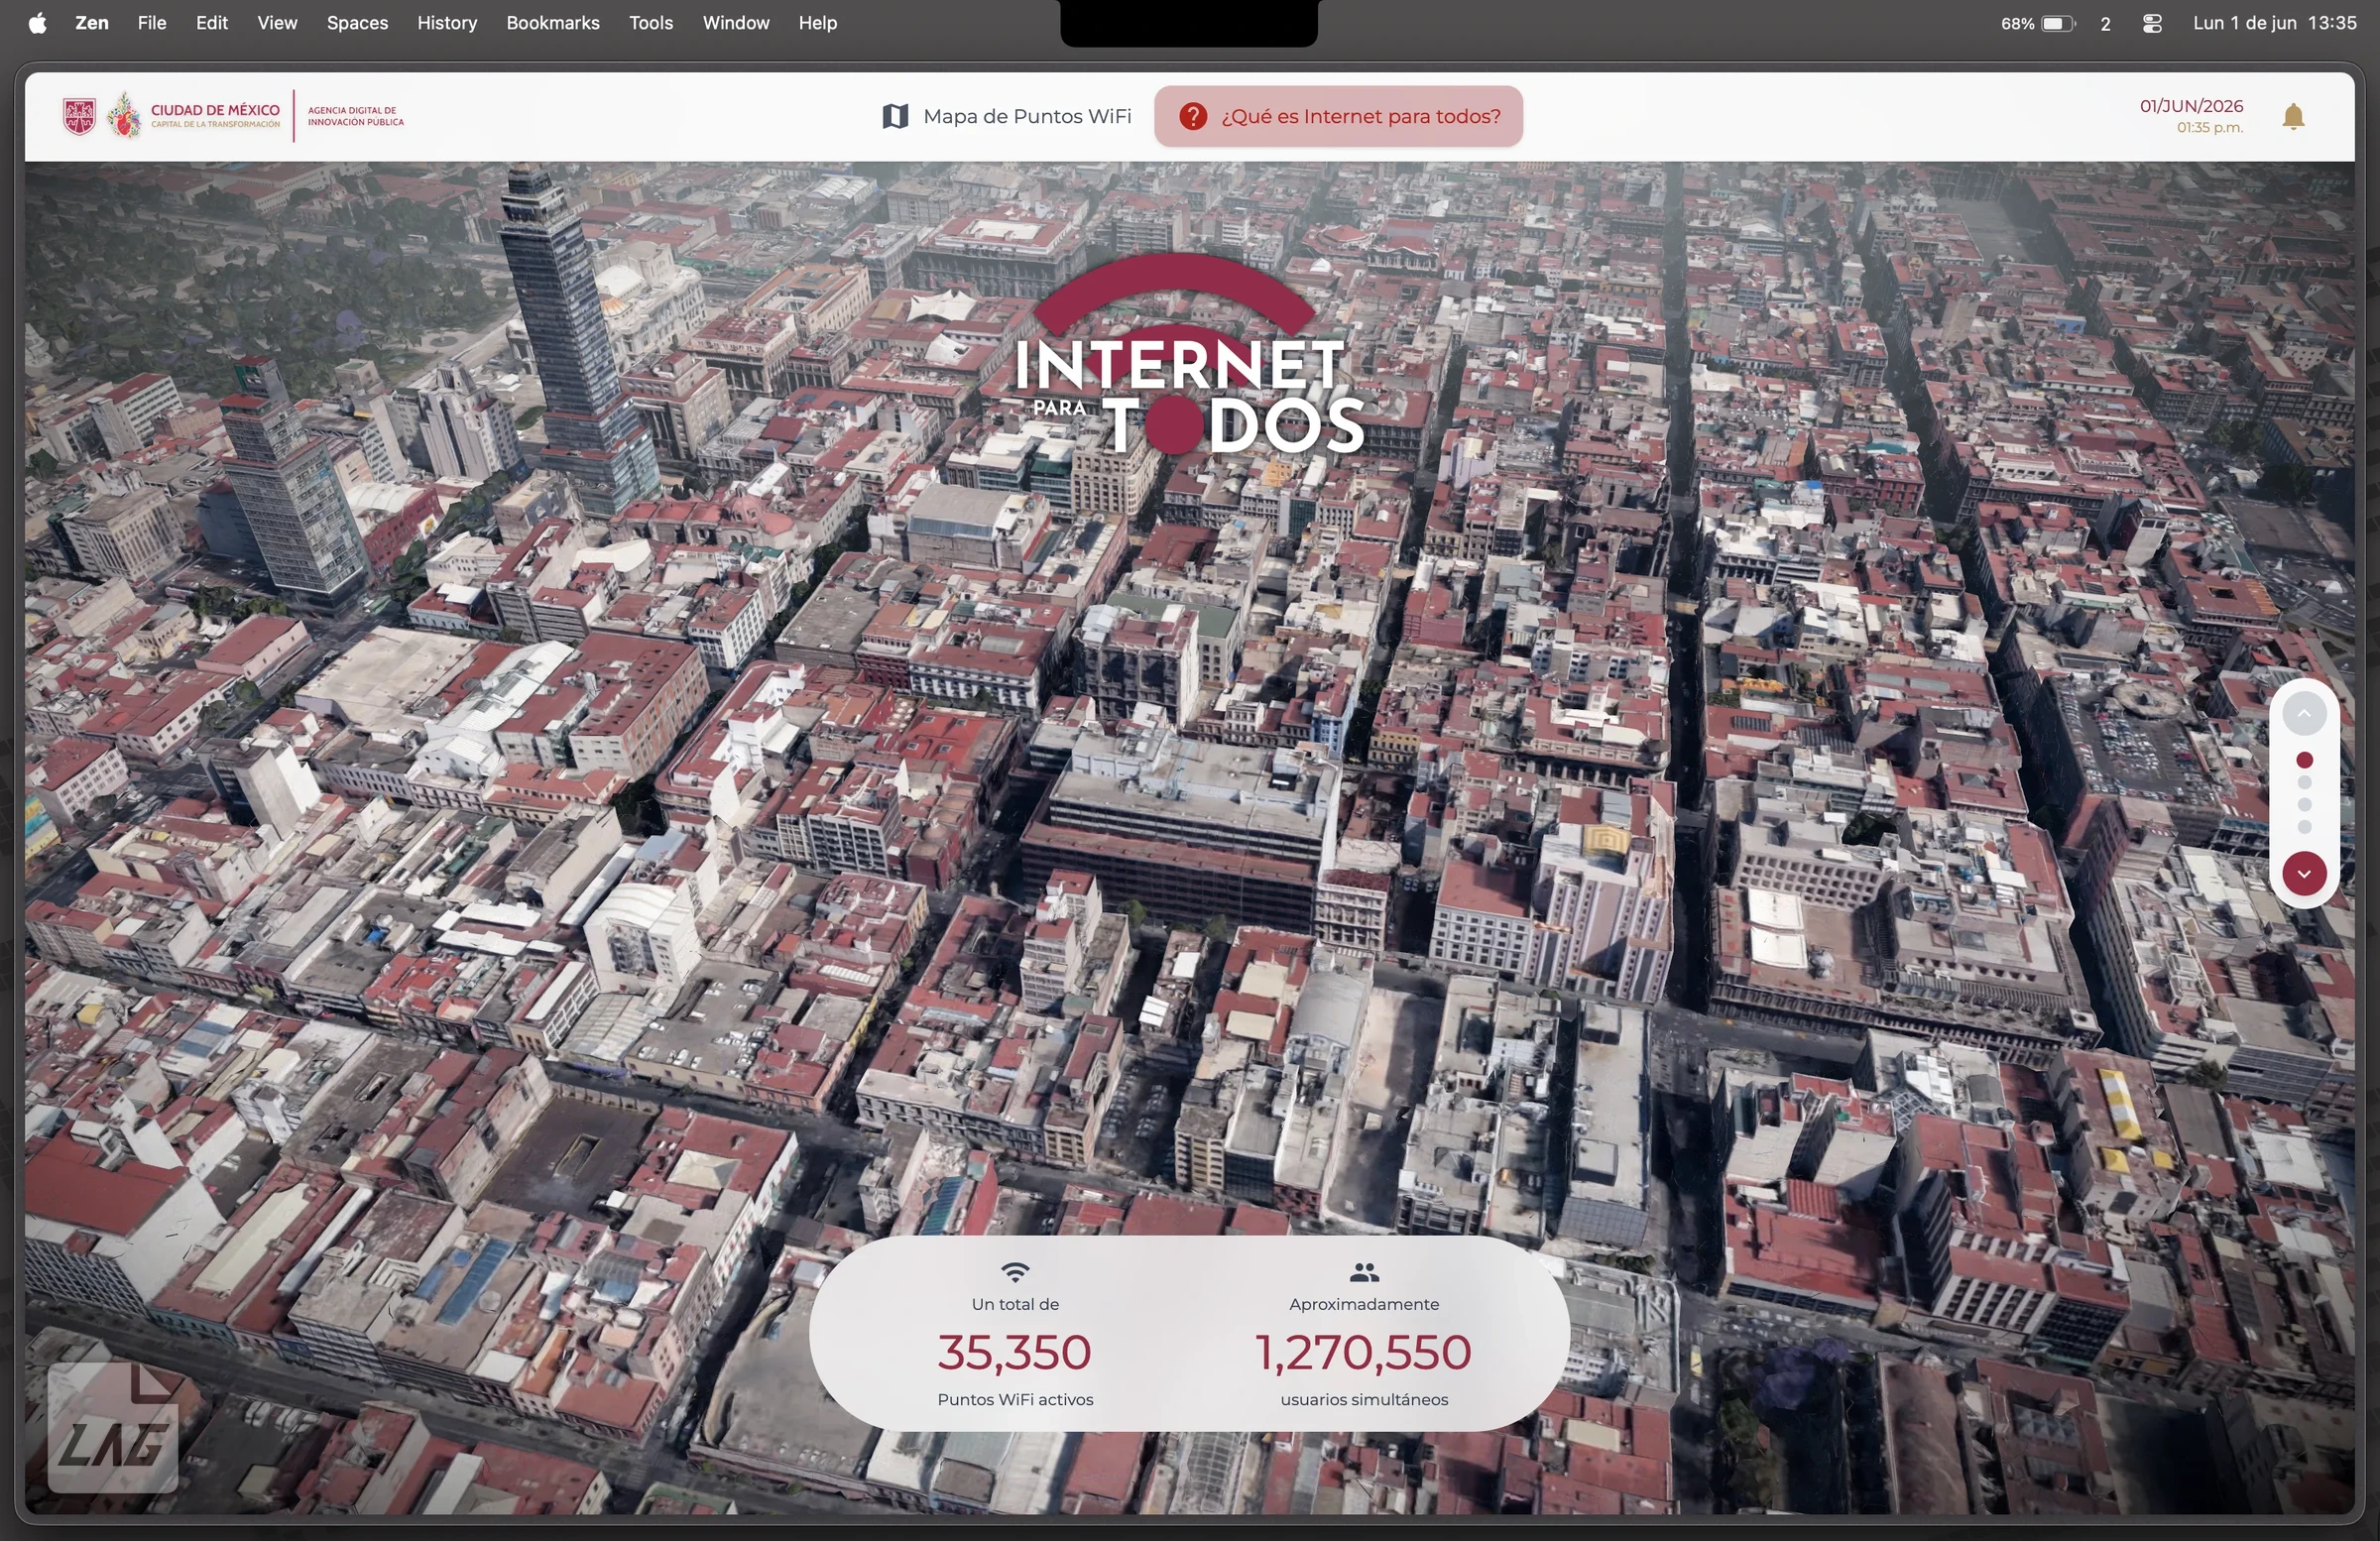
Task: Select the first red section indicator dot
Action: 2304,760
